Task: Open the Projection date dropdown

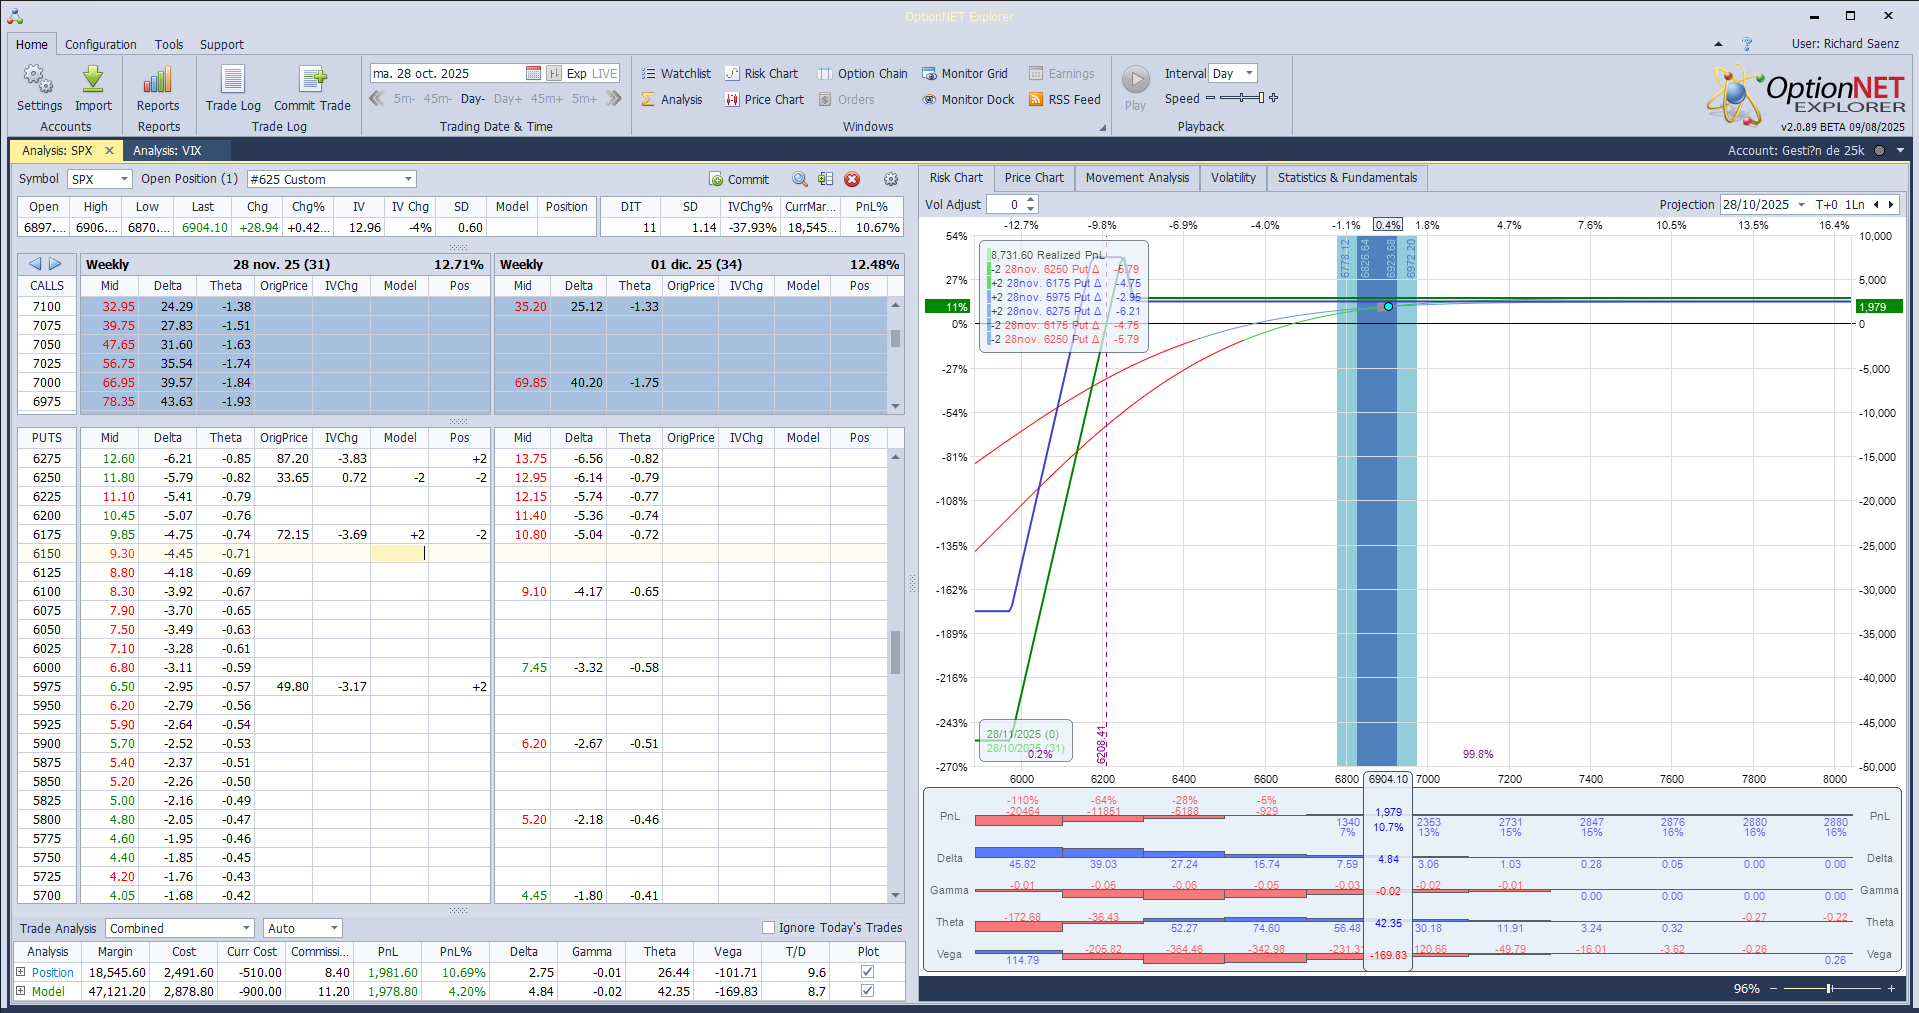Action: click(x=1801, y=204)
